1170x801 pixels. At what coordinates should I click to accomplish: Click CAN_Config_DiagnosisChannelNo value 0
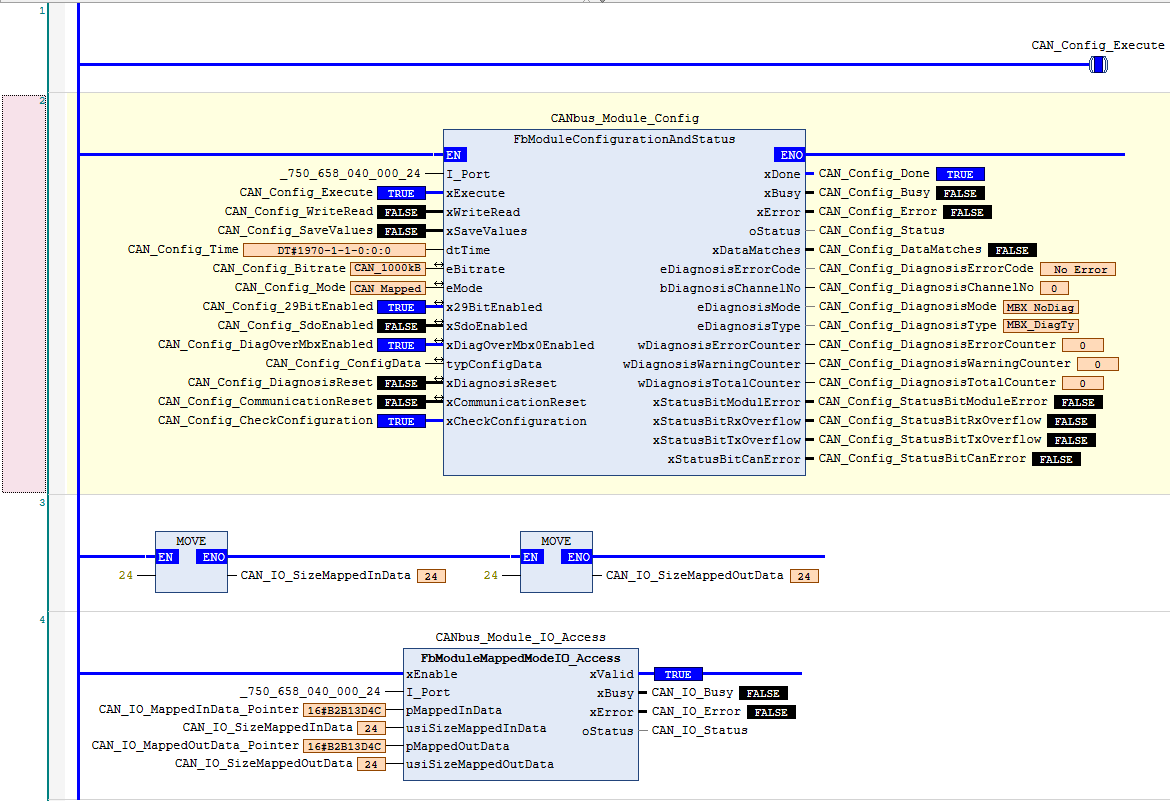pyautogui.click(x=1054, y=288)
